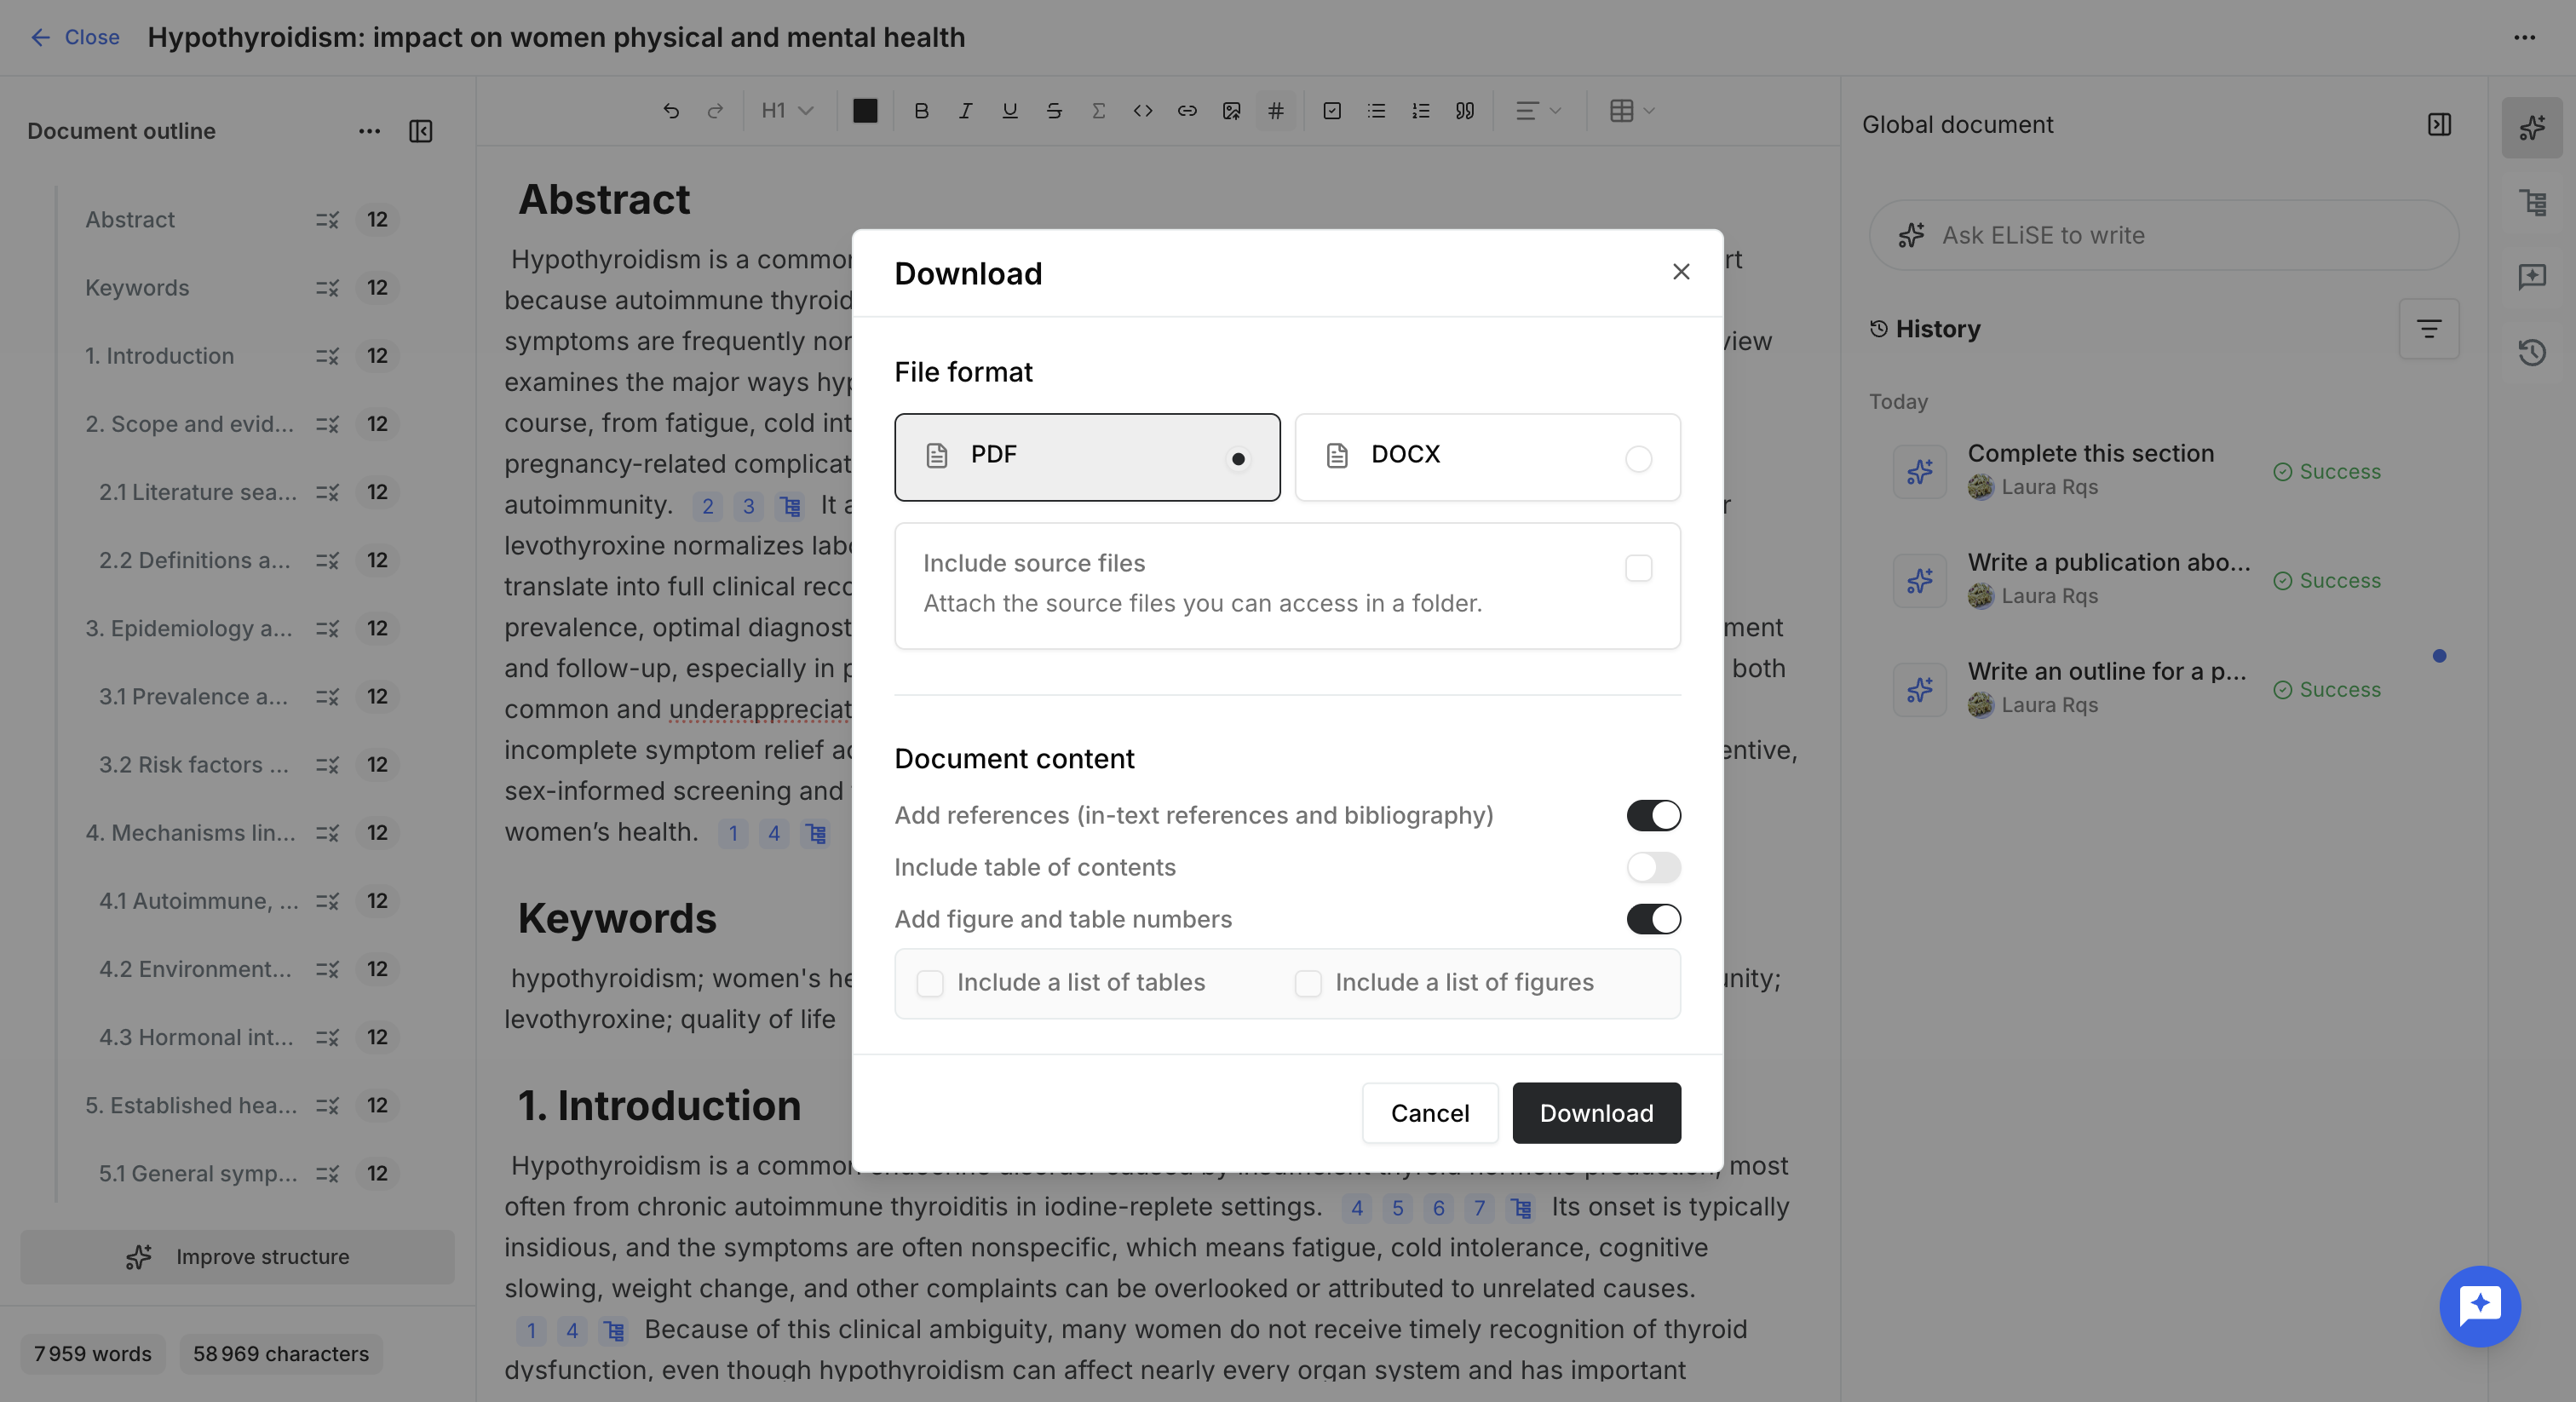Click the Ask ELiSE to write field

click(x=2163, y=235)
